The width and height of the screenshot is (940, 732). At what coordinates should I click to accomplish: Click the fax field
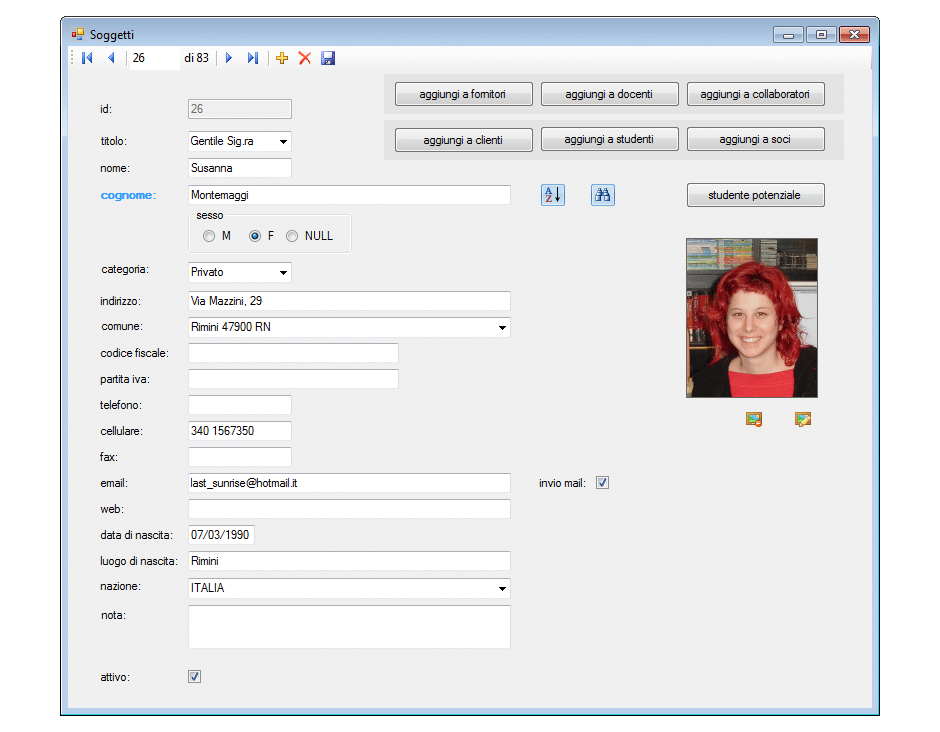pos(240,457)
